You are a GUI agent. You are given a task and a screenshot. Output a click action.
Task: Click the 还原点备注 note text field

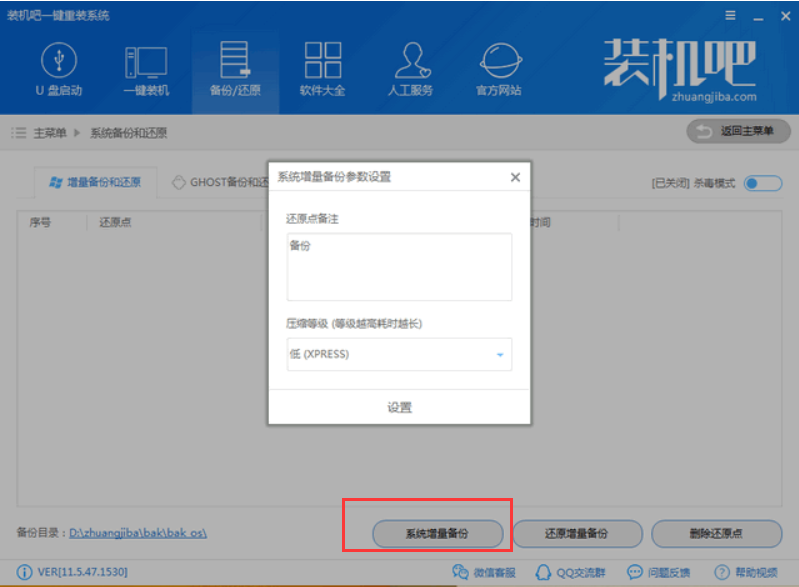click(x=399, y=267)
